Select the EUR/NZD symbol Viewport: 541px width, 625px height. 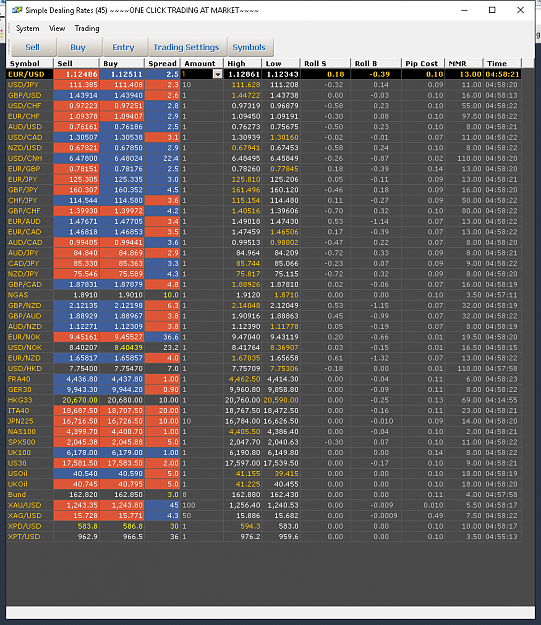[24, 358]
